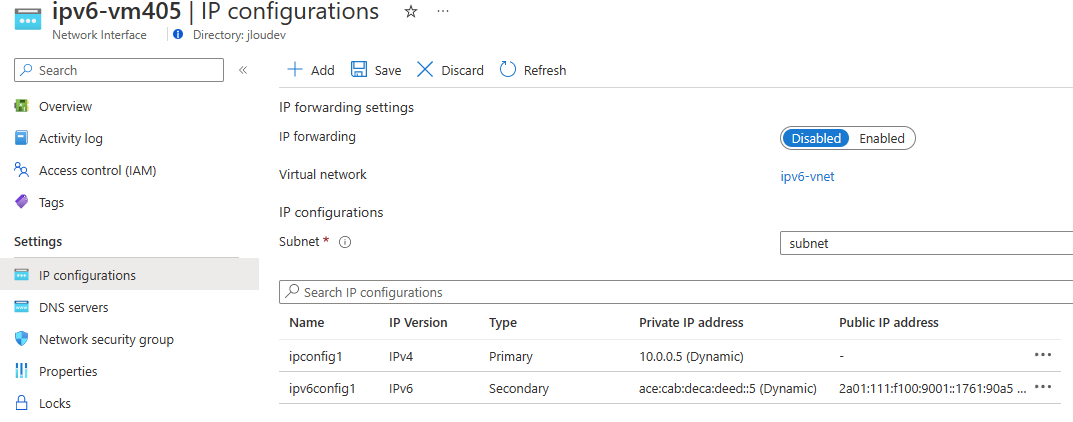The height and width of the screenshot is (422, 1073).
Task: Click the Discard button label
Action: pos(462,70)
